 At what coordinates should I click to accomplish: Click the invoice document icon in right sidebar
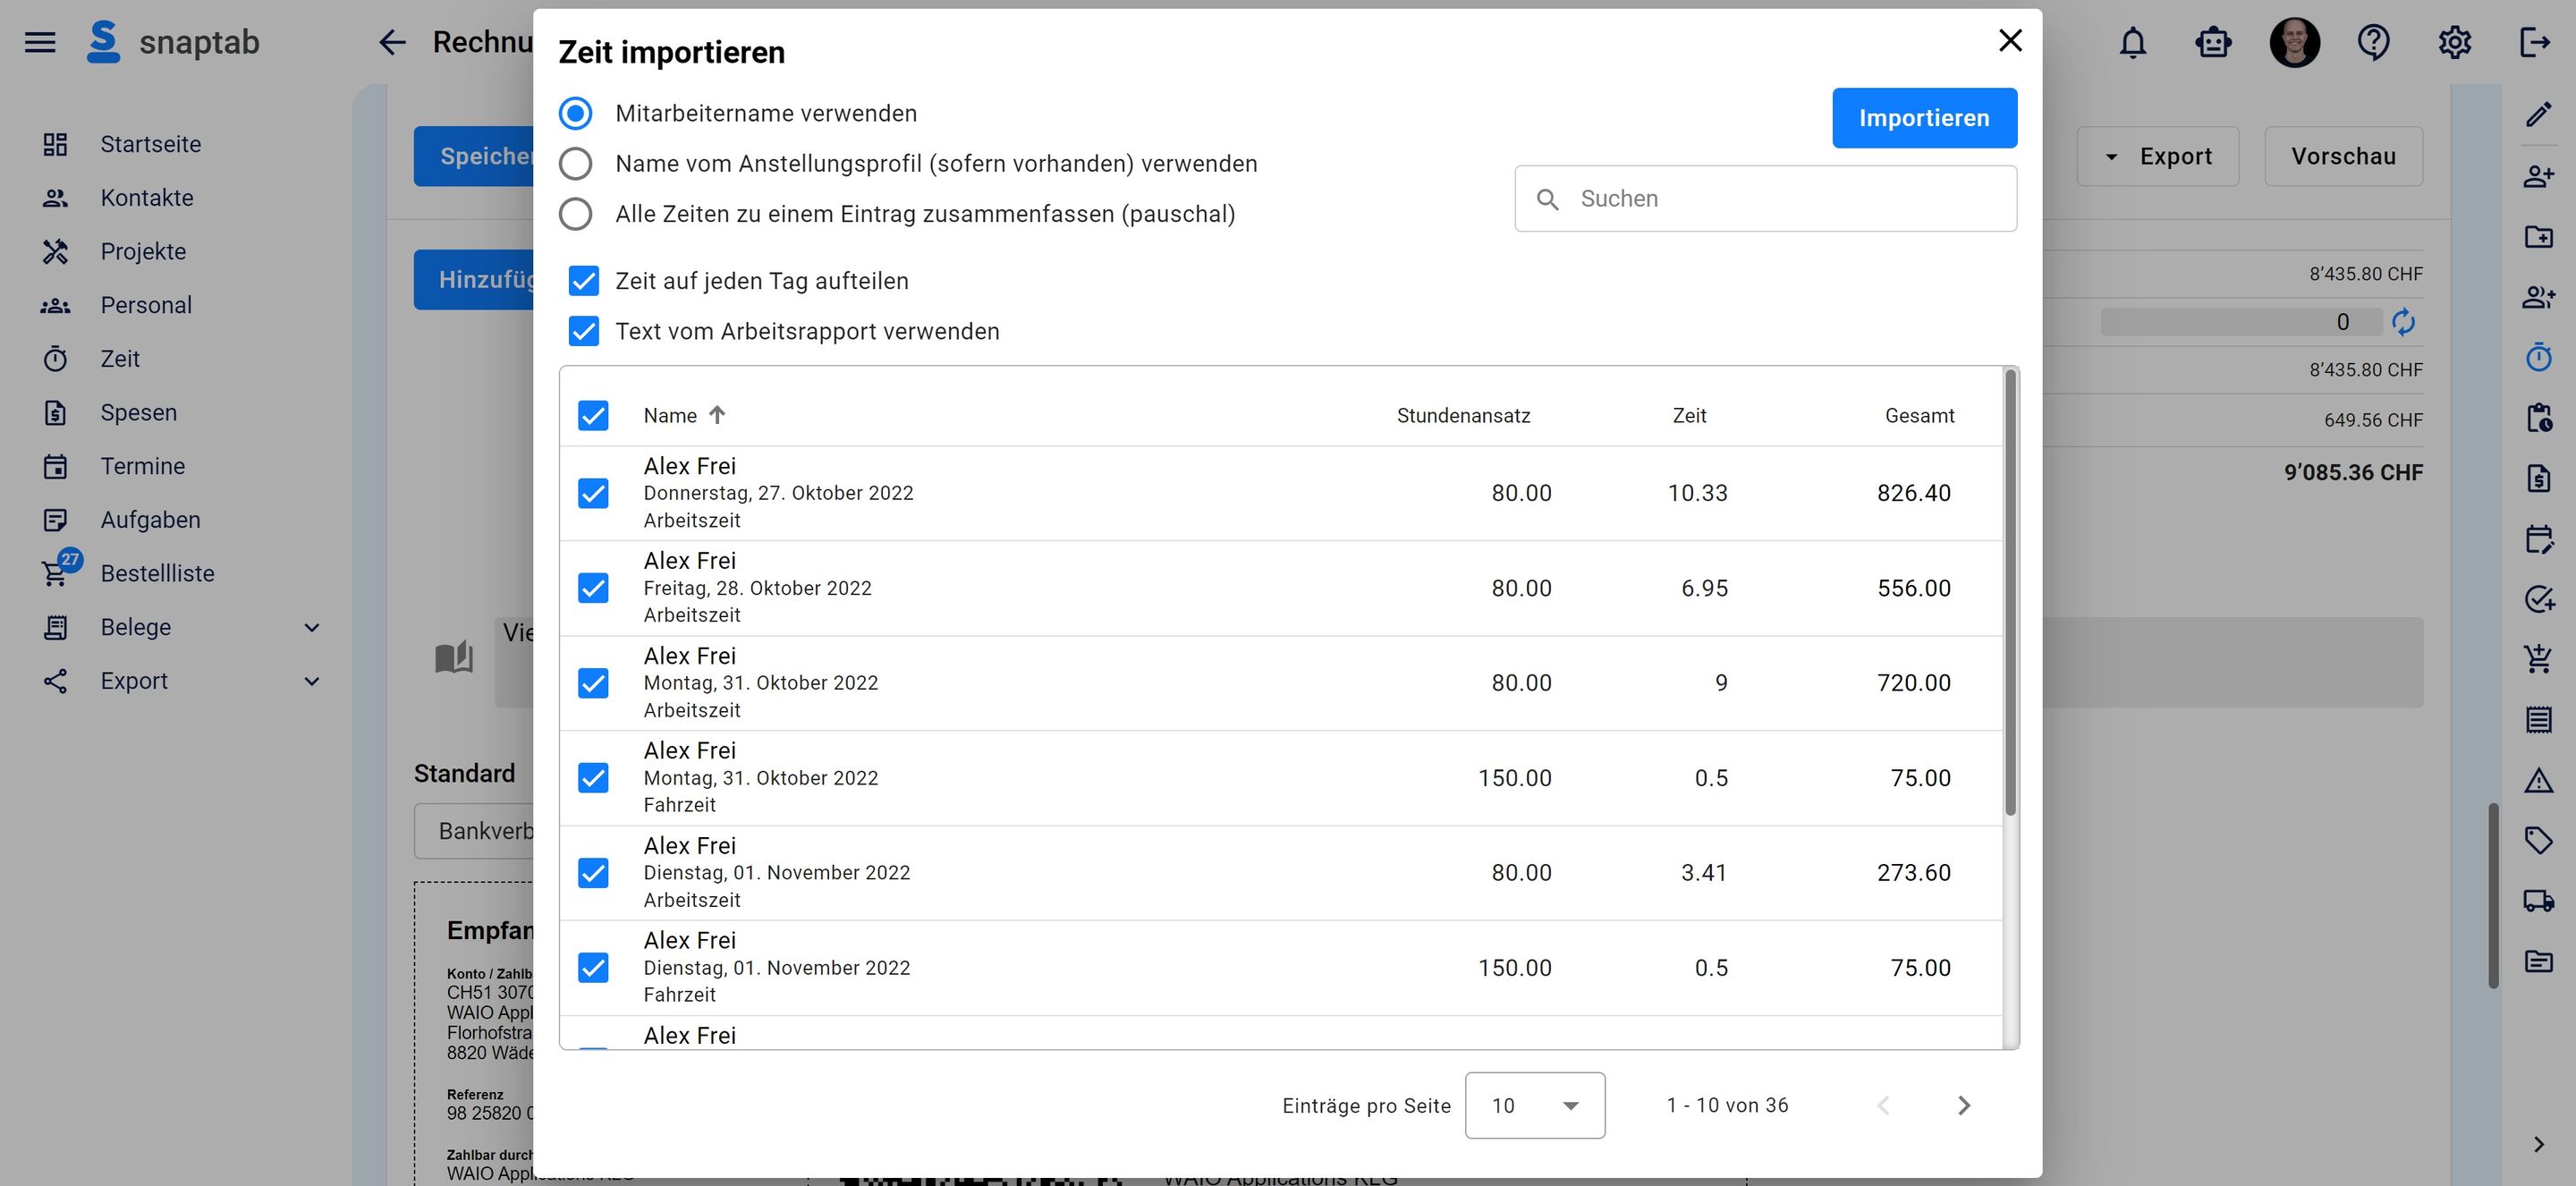pyautogui.click(x=2538, y=478)
